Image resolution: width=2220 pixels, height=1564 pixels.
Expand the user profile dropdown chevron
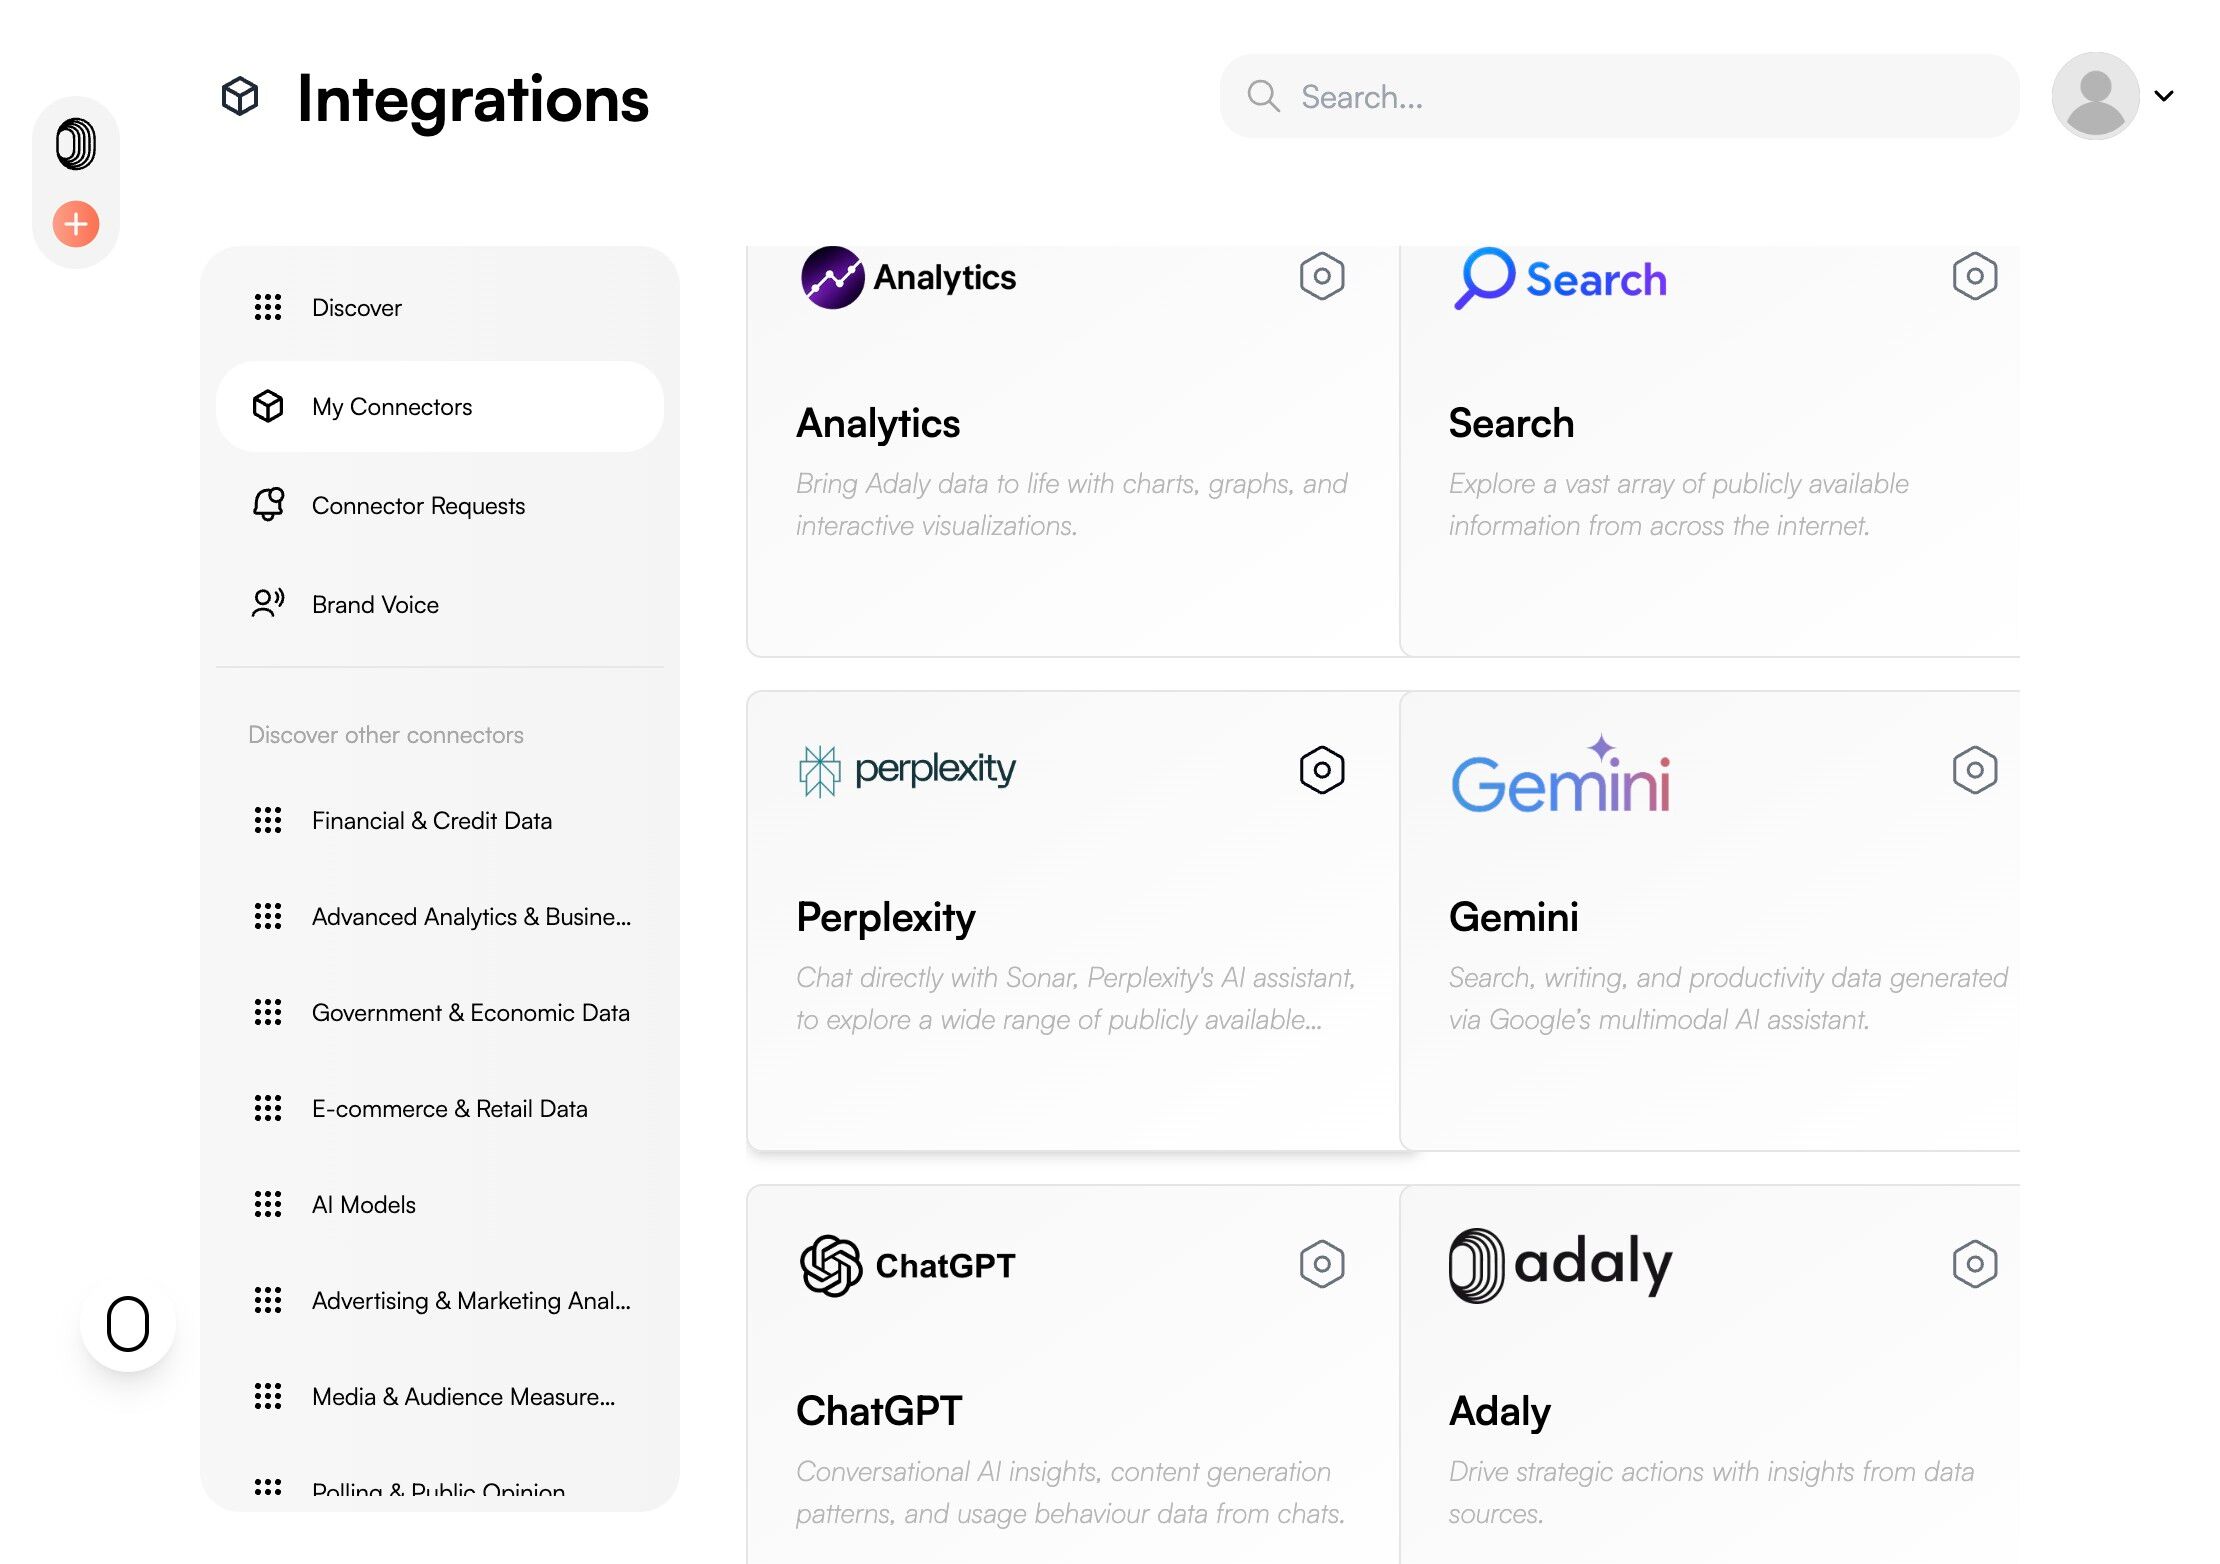pos(2164,96)
